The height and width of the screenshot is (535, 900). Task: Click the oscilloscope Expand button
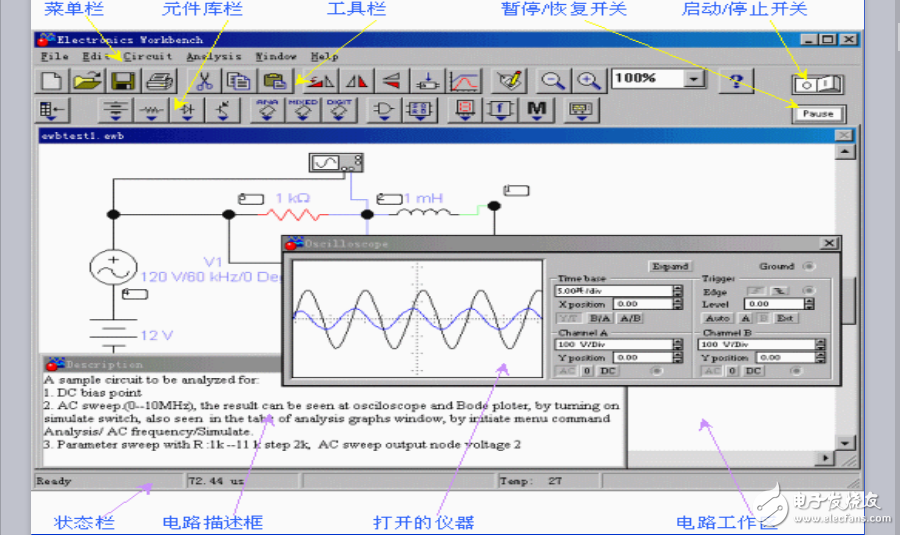[670, 266]
